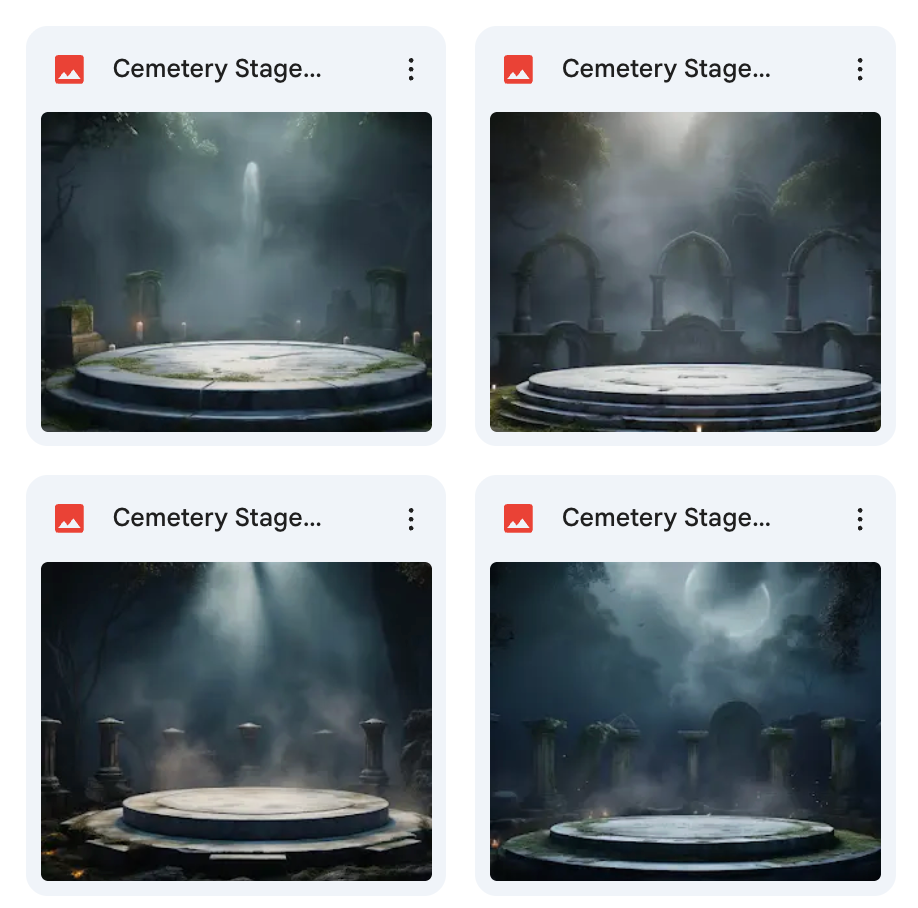Open more actions for the spotlight beam stage file
This screenshot has width=918, height=908.
(411, 518)
